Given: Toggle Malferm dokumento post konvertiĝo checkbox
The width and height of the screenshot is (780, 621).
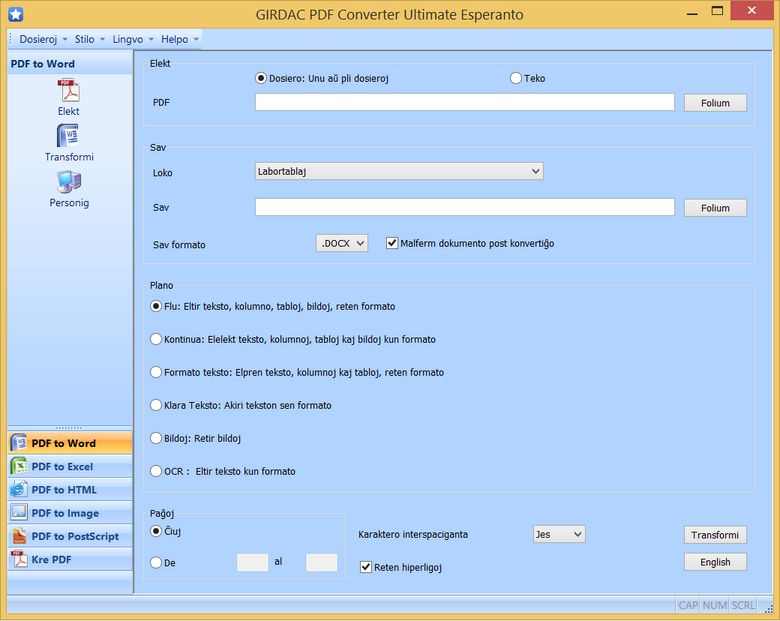Looking at the screenshot, I should [x=392, y=243].
